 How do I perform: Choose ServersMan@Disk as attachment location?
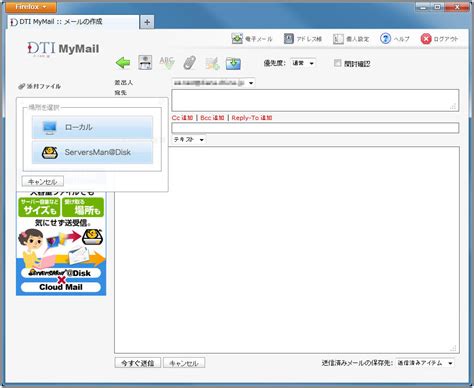pos(92,152)
